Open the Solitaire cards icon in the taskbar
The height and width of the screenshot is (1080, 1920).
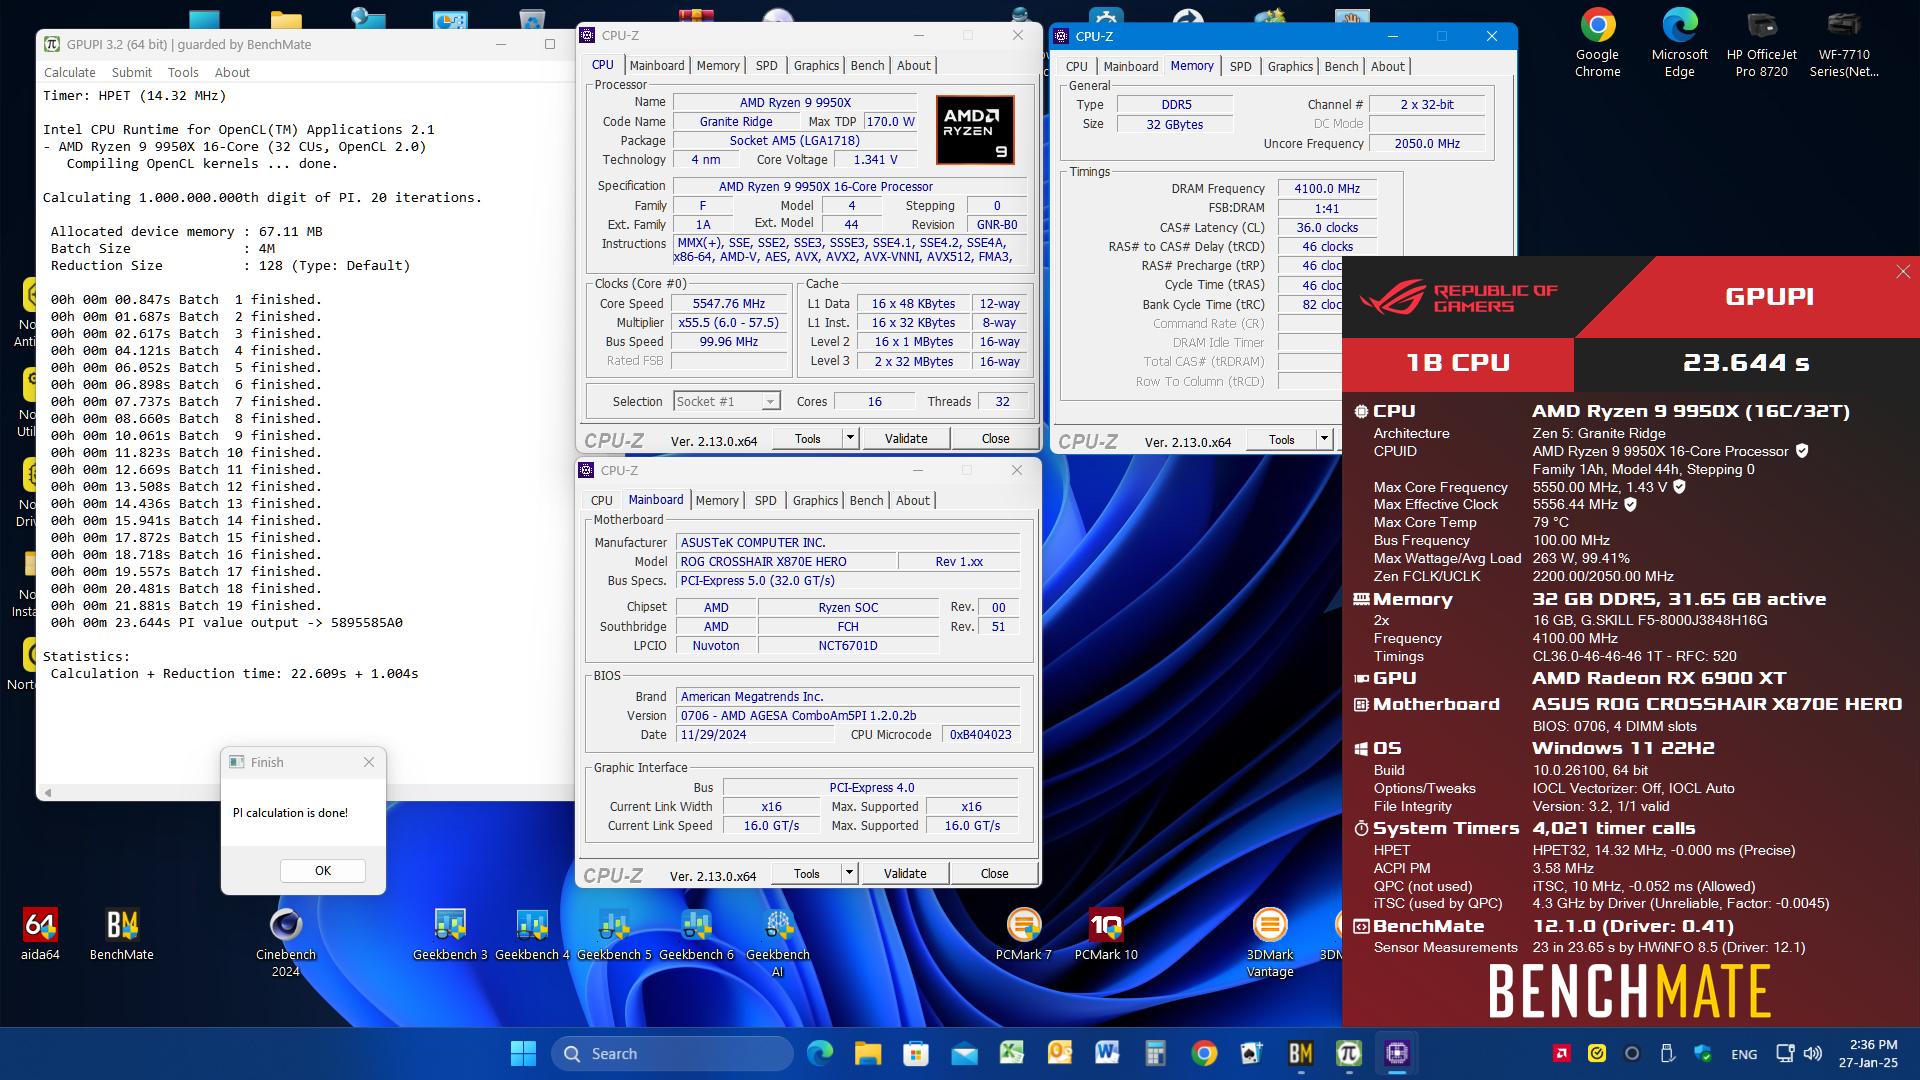pos(1251,1053)
